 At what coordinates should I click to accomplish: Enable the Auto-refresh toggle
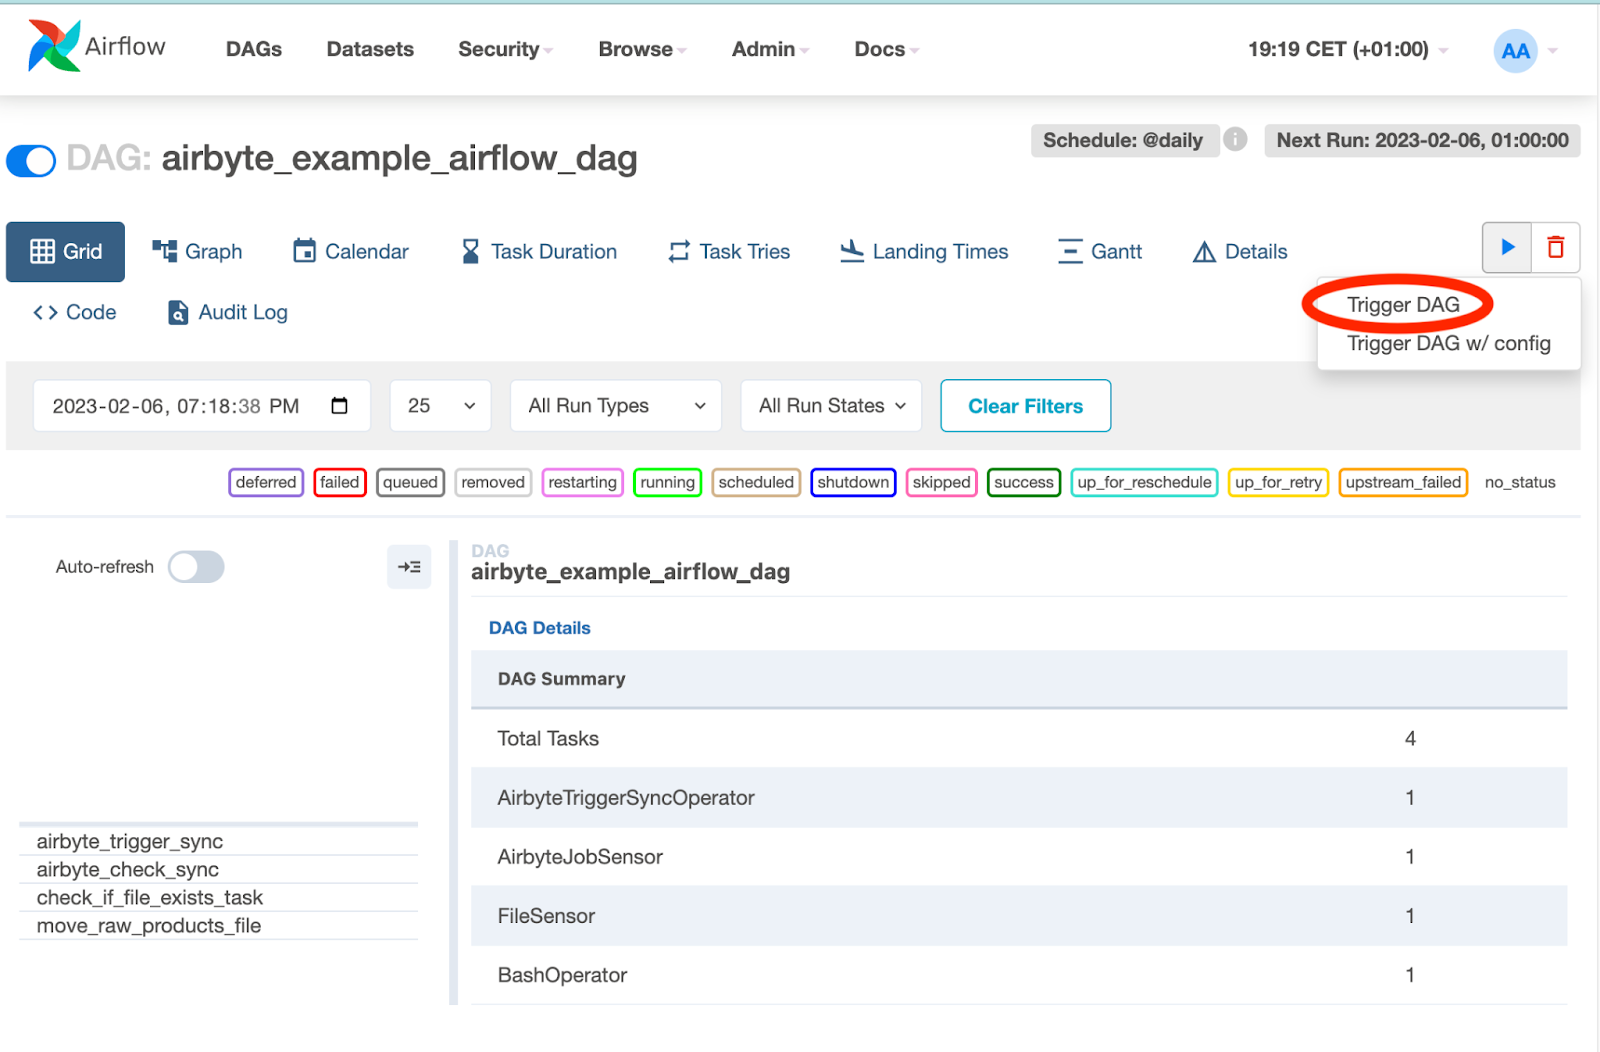(196, 567)
